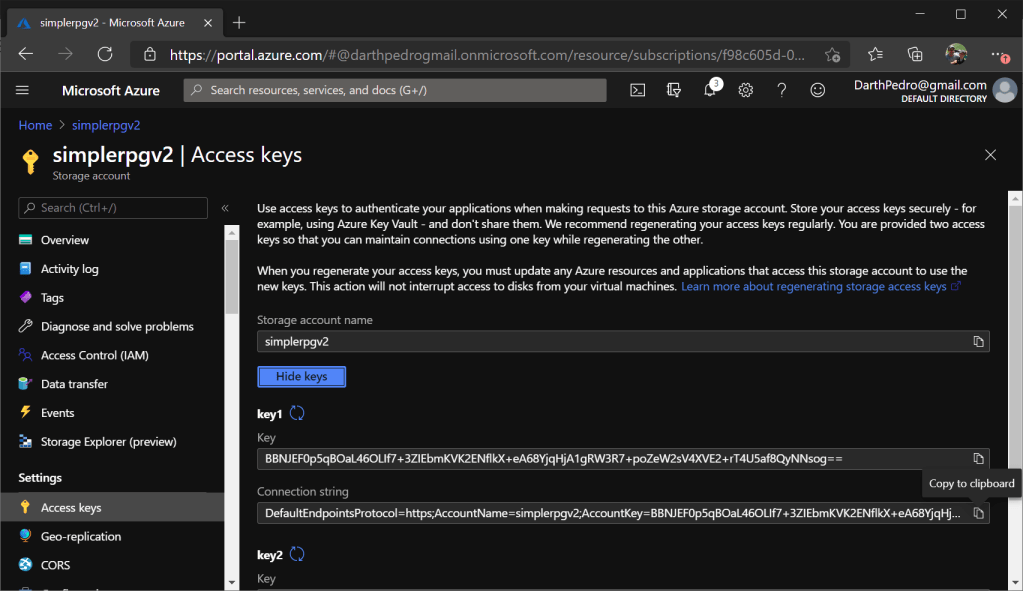Open Learn more about regenerating storage access keys
The image size is (1023, 591).
tap(814, 287)
